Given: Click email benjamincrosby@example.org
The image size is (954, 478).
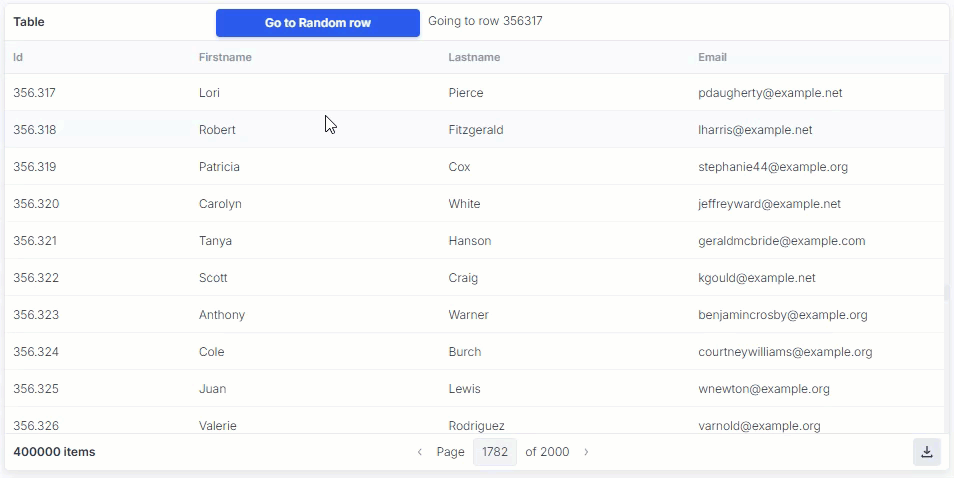Looking at the screenshot, I should (x=783, y=315).
